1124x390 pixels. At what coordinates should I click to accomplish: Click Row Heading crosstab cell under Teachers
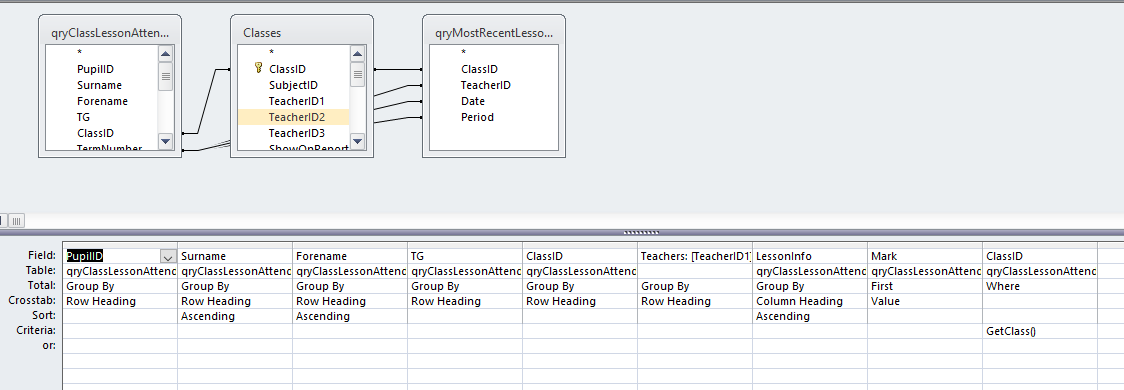[695, 301]
